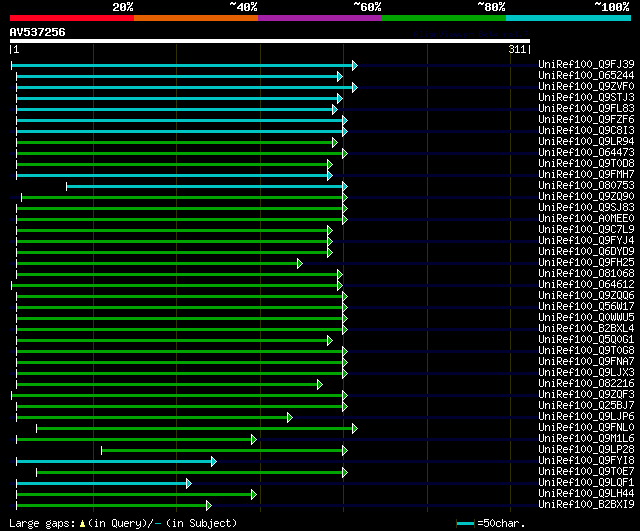Open the UniRef100_Q9SJ83 entry

pos(586,207)
